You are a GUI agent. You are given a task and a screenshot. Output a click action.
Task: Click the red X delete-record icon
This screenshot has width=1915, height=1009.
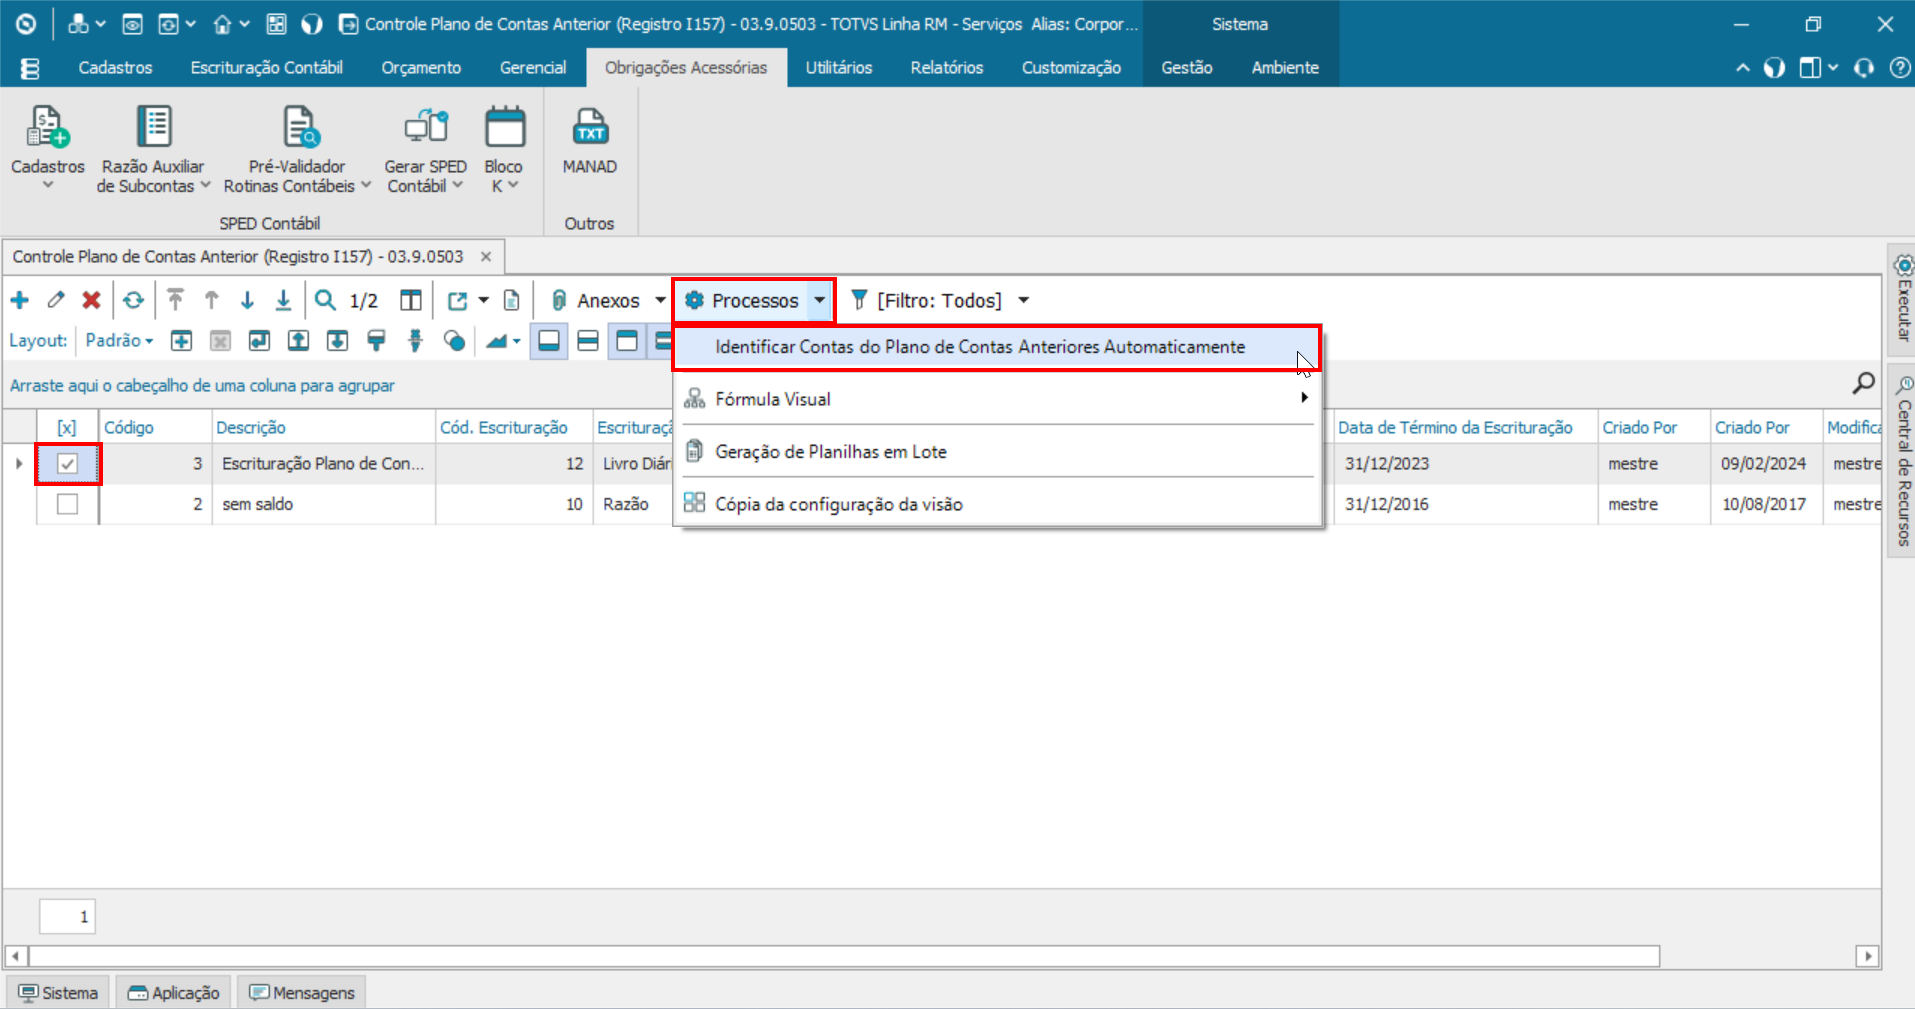(91, 300)
